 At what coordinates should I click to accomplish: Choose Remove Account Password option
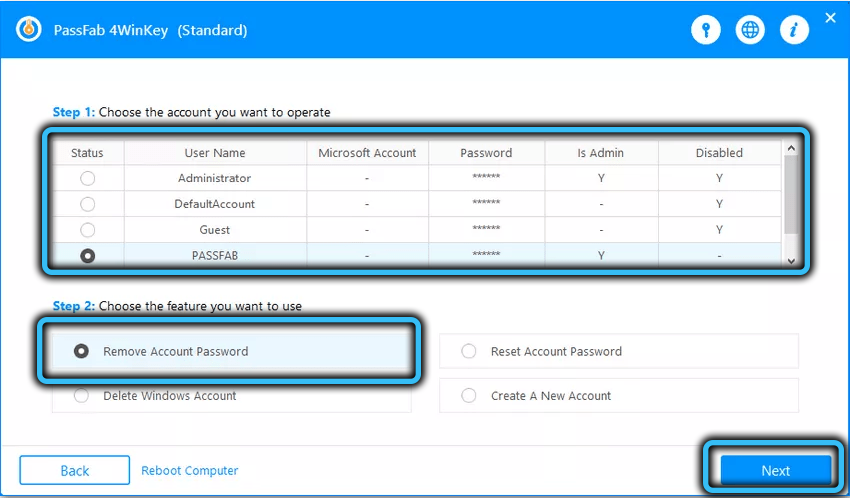coord(231,351)
